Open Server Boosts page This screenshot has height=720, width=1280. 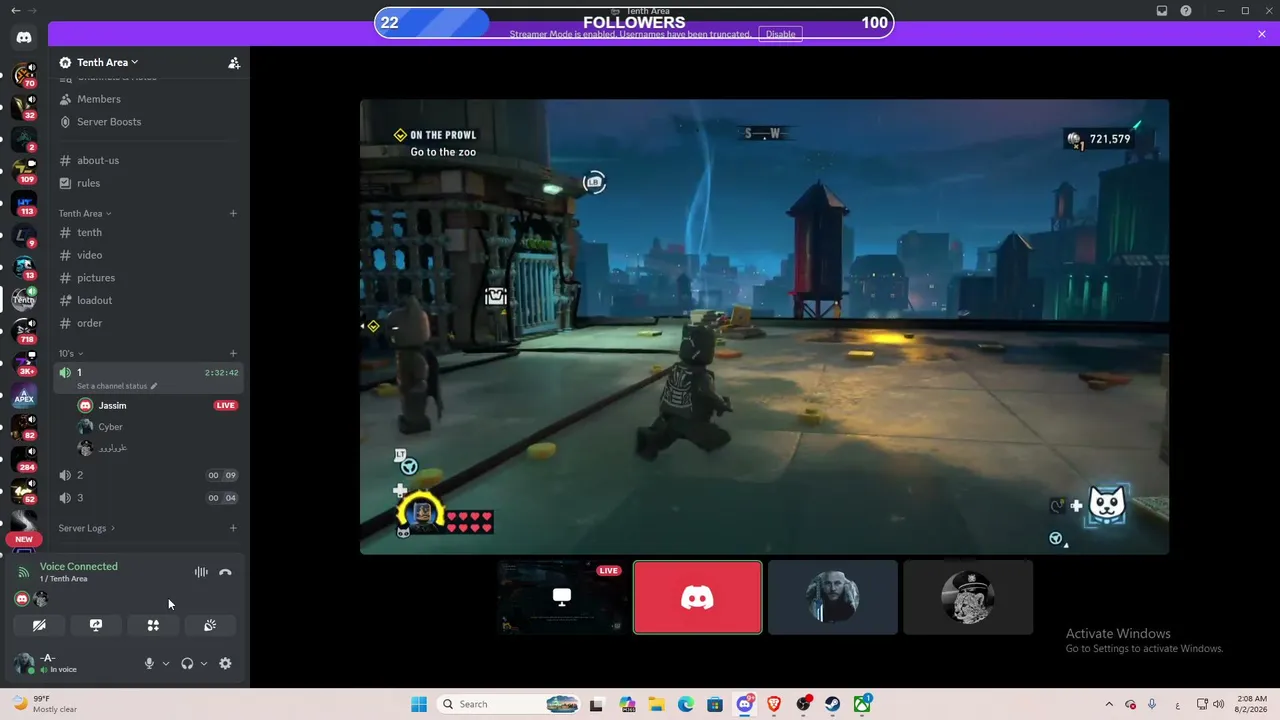(148, 122)
